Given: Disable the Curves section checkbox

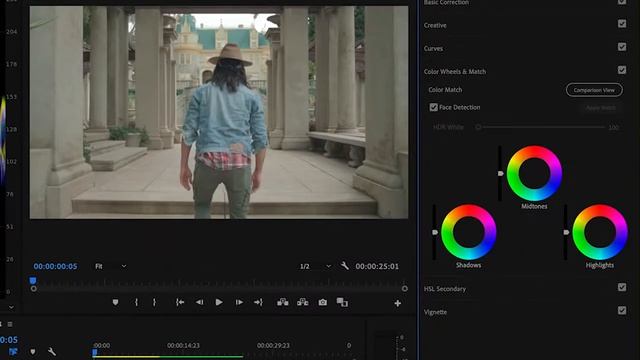Looking at the screenshot, I should click(622, 47).
